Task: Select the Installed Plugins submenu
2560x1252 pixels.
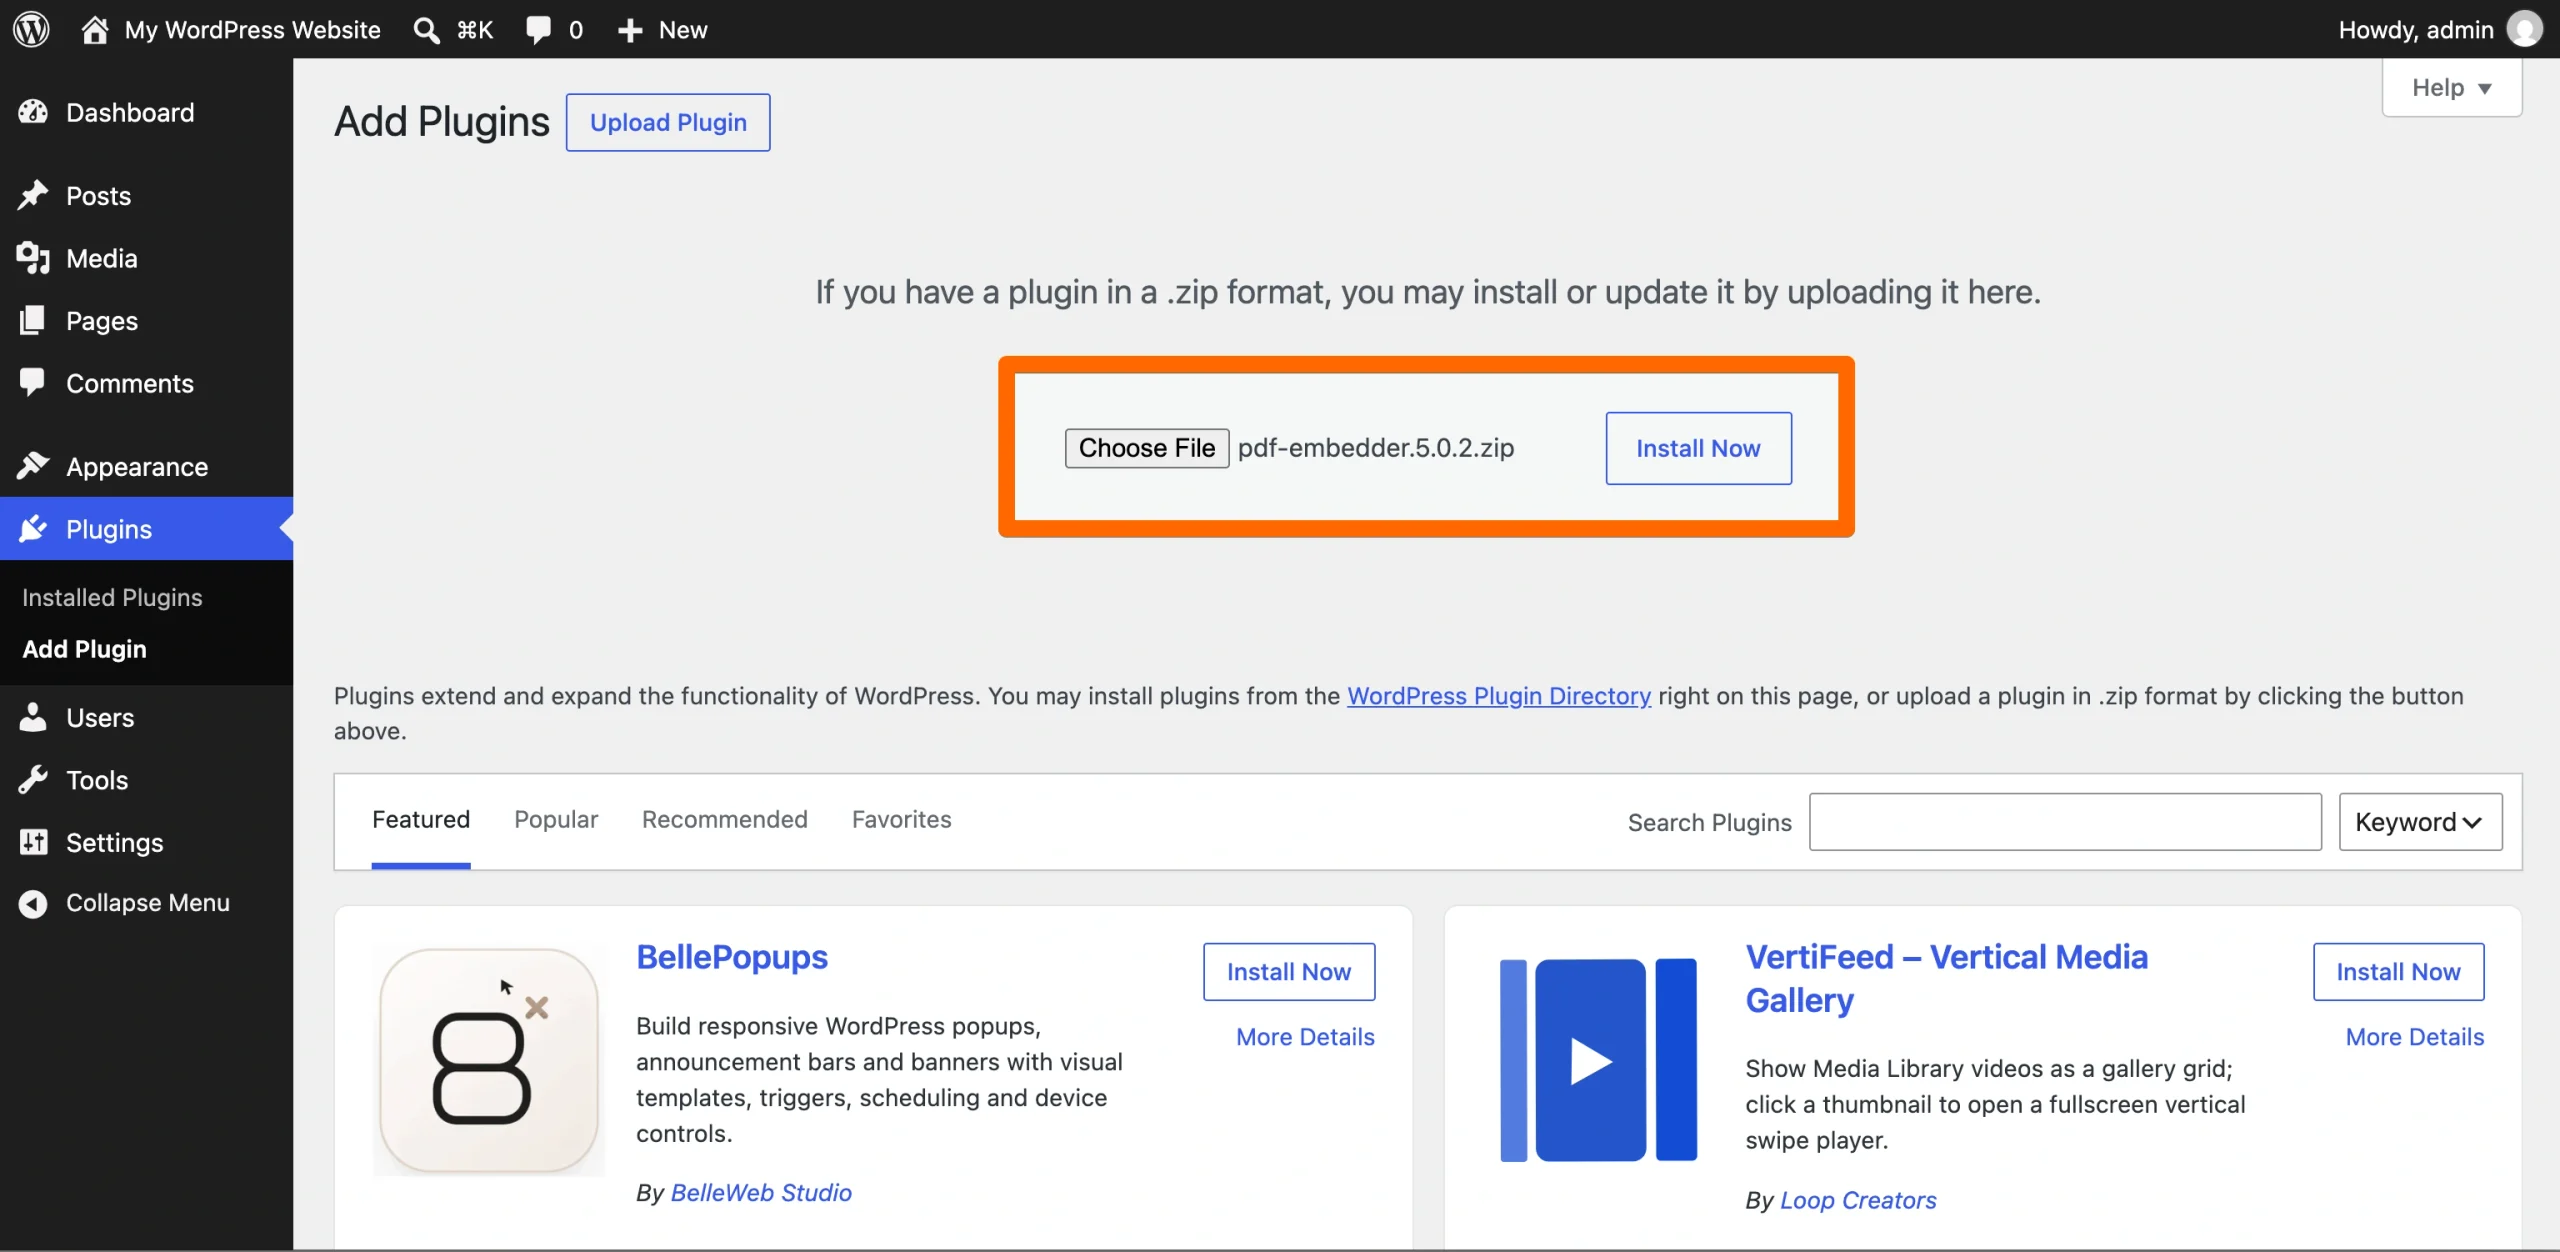Action: point(112,597)
